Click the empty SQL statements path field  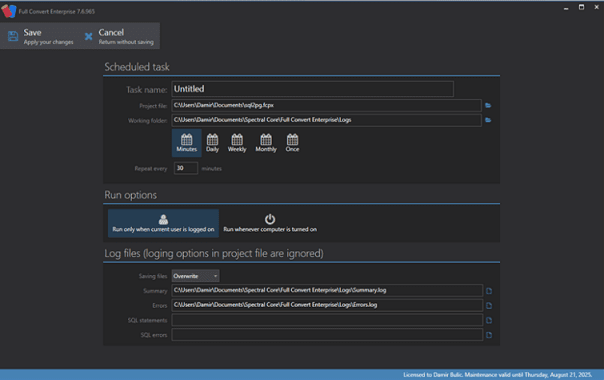click(x=327, y=320)
